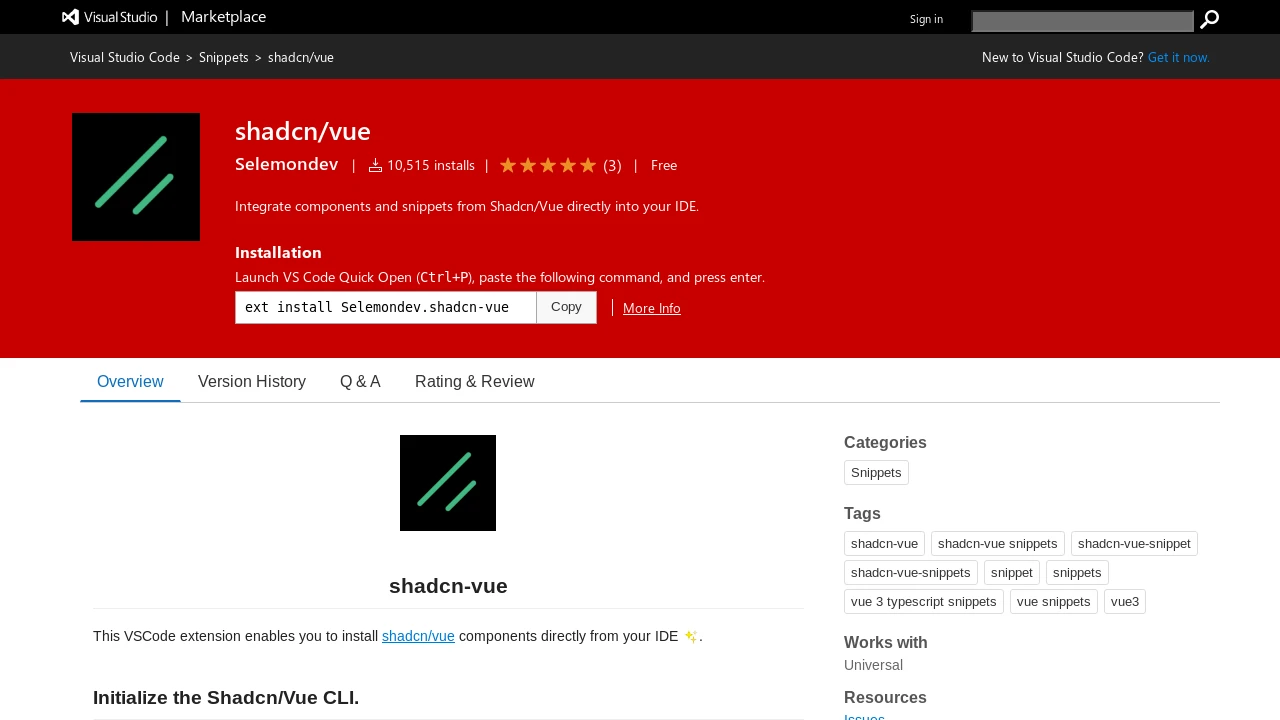Viewport: 1280px width, 720px height.
Task: Open the Marketplace home link
Action: pyautogui.click(x=223, y=17)
